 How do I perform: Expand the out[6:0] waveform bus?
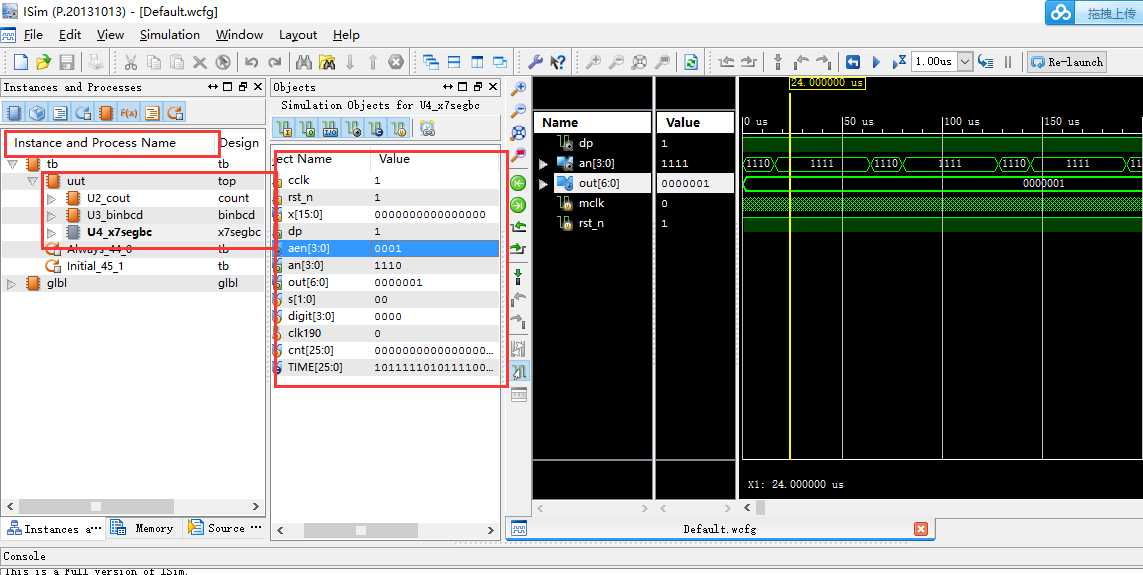tap(543, 184)
